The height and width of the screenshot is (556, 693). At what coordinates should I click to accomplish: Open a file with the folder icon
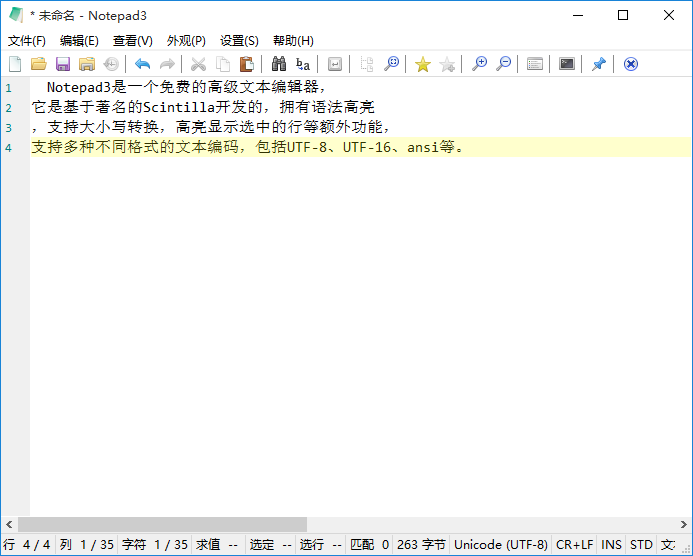click(39, 64)
